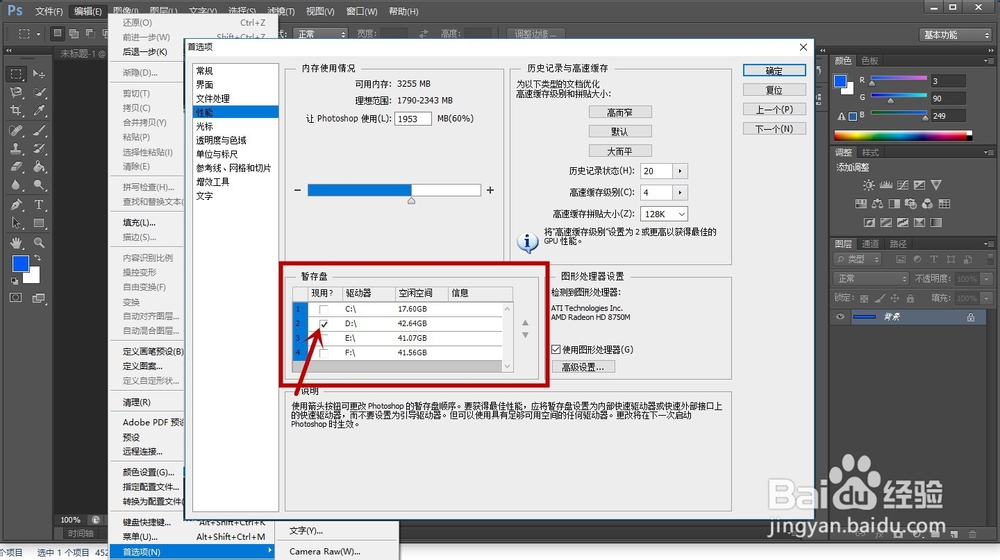Open the 基本功能 workspace dropdown
1000x560 pixels.
tap(955, 35)
